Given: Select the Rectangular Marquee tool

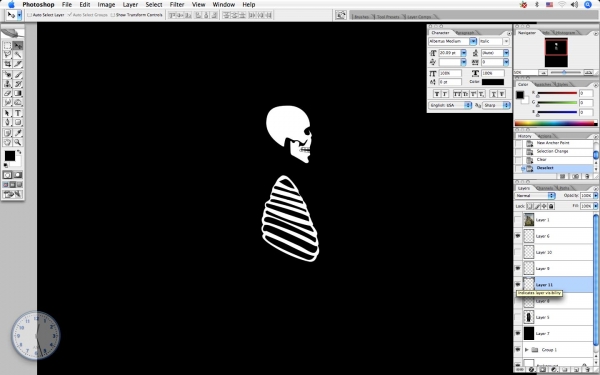Looking at the screenshot, I should point(7,46).
